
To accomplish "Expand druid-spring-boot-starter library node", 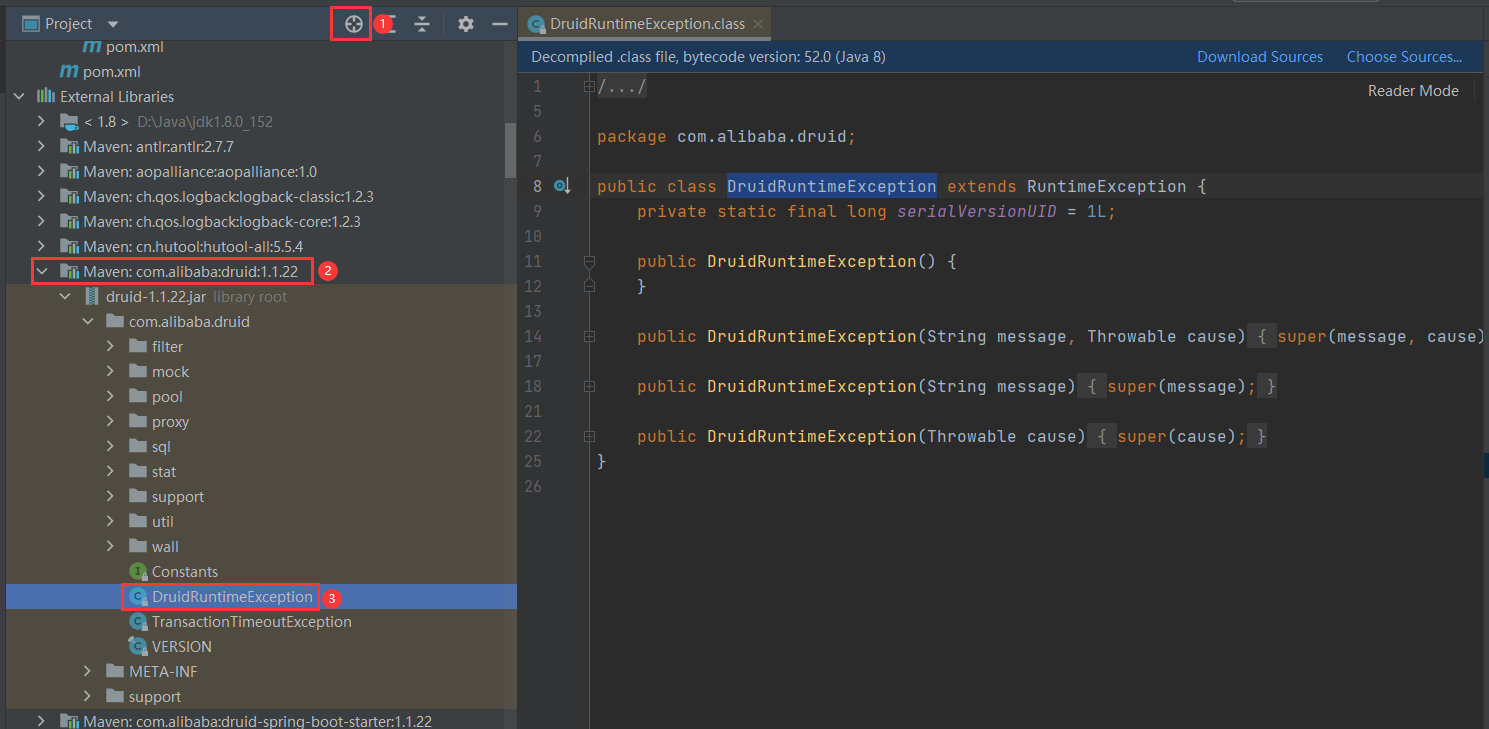I will (41, 721).
